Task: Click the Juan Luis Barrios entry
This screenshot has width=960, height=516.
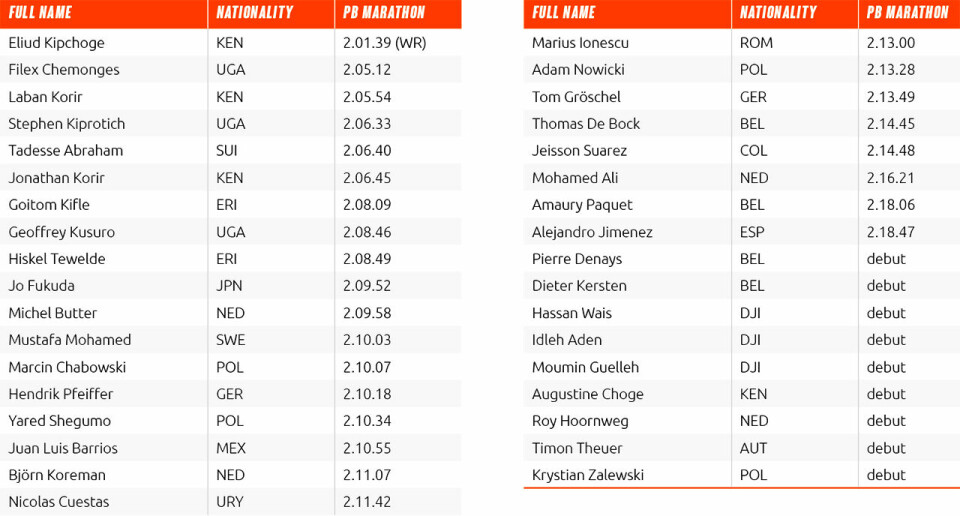Action: [x=63, y=448]
